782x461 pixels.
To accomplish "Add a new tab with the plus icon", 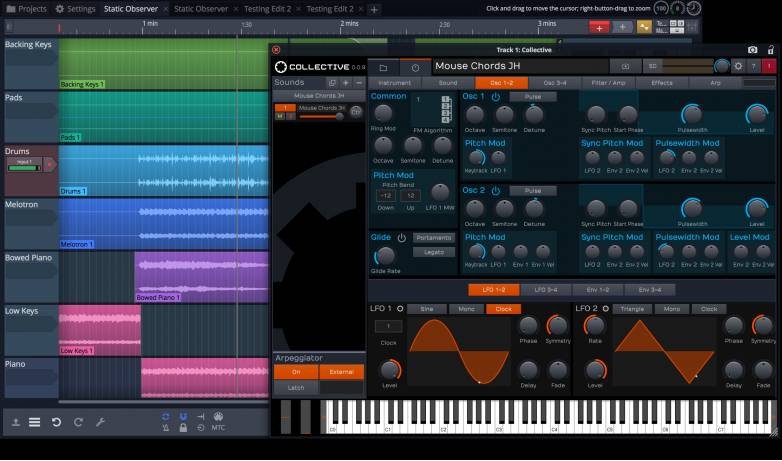I will point(374,9).
